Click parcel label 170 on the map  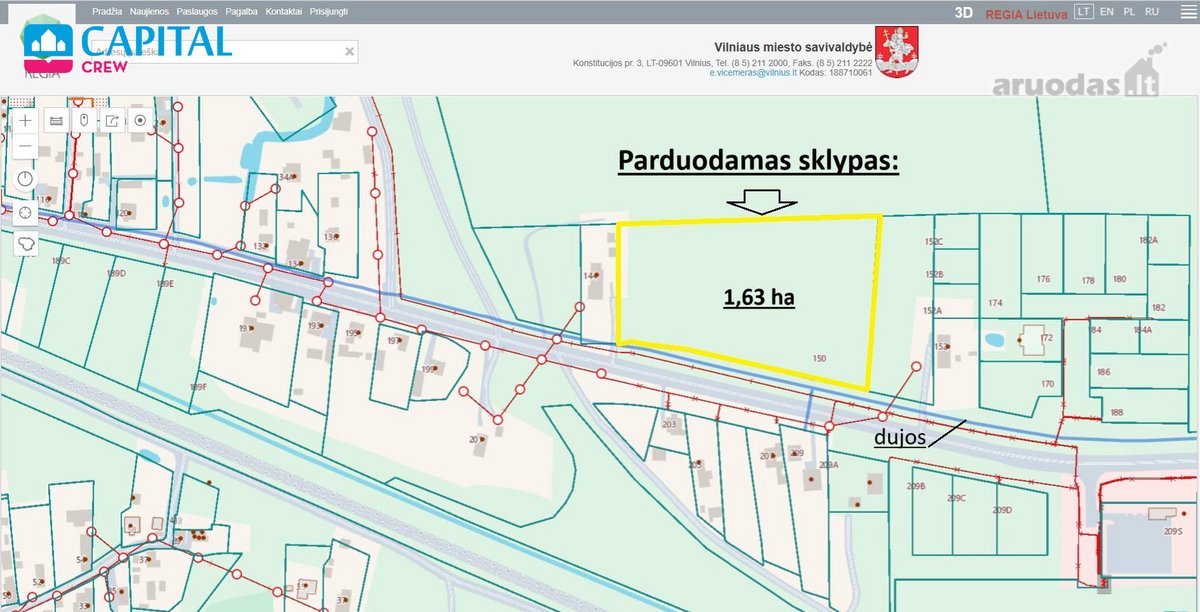(x=1047, y=384)
